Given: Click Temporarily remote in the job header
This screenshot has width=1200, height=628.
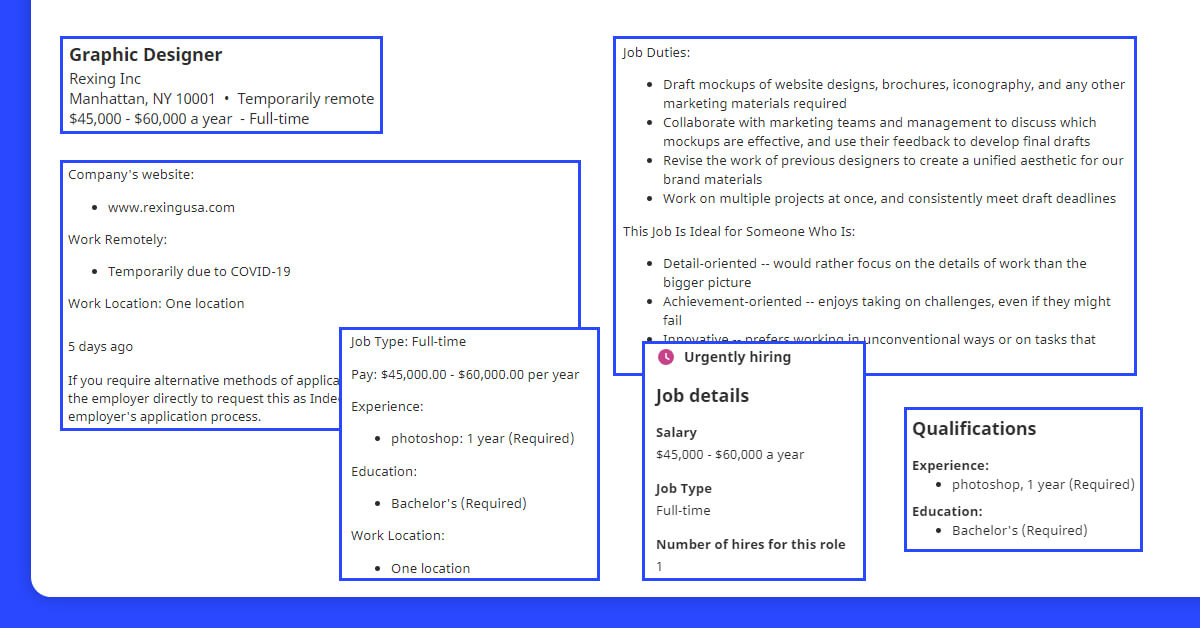Looking at the screenshot, I should click(x=306, y=99).
